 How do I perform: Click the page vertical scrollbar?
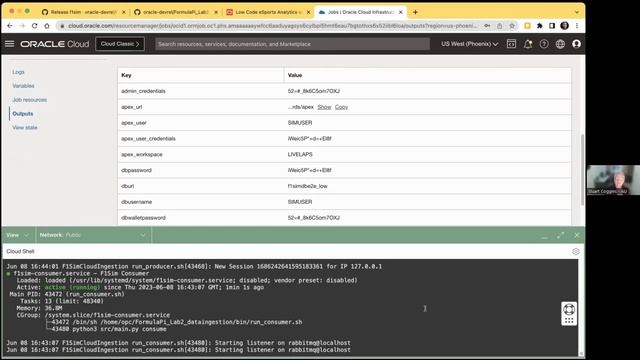tap(582, 169)
